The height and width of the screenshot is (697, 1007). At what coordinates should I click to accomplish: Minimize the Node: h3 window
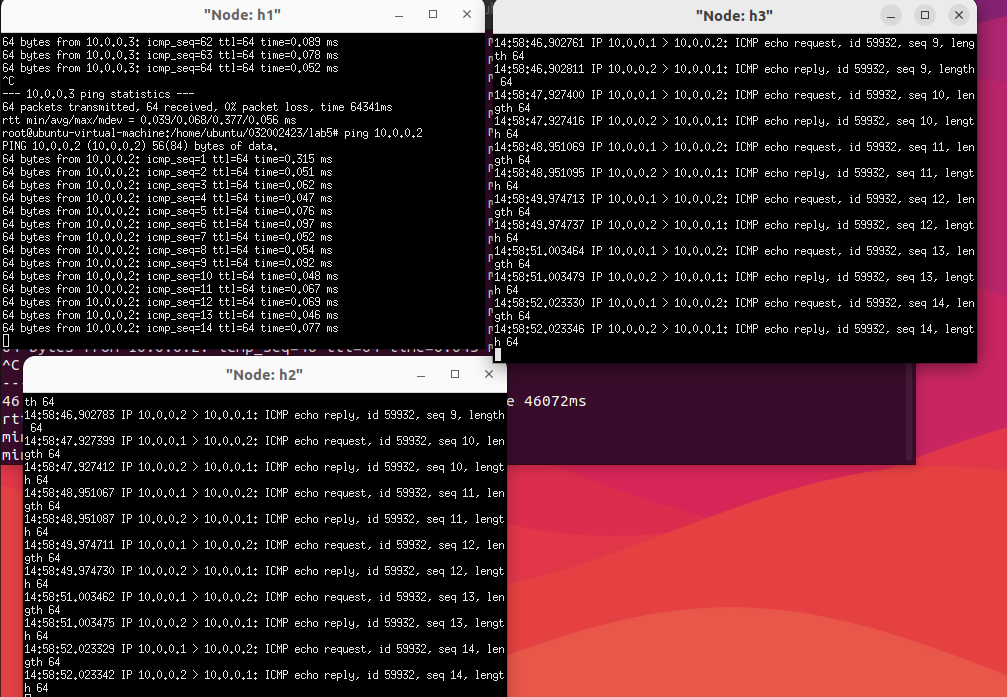click(891, 15)
